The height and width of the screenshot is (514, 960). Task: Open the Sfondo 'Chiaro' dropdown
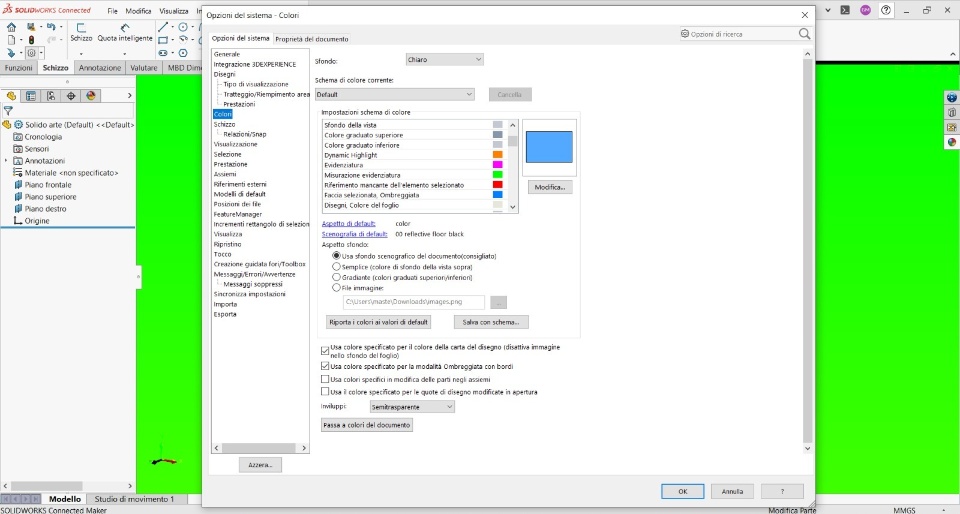pyautogui.click(x=444, y=59)
